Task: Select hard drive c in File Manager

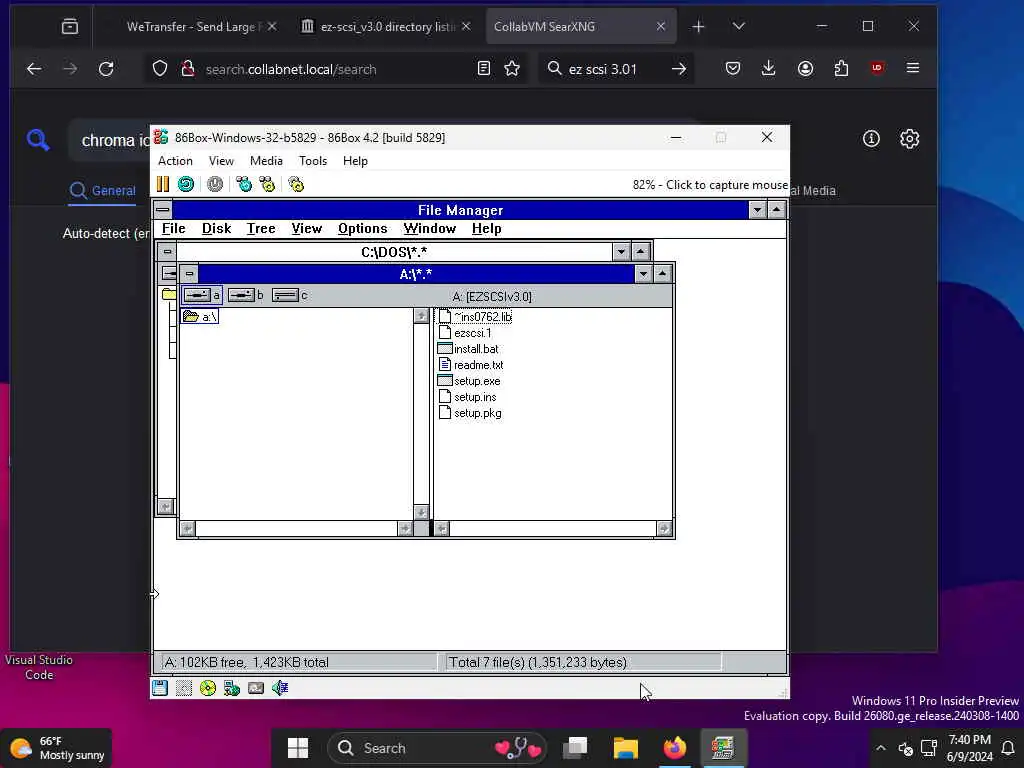Action: pyautogui.click(x=289, y=295)
